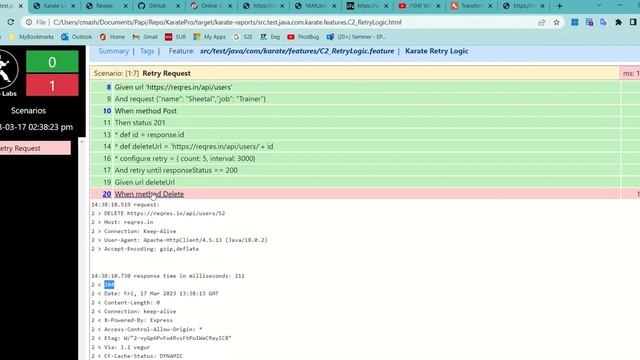Click the share page icon in address bar
640x360 pixels.
pyautogui.click(x=542, y=22)
